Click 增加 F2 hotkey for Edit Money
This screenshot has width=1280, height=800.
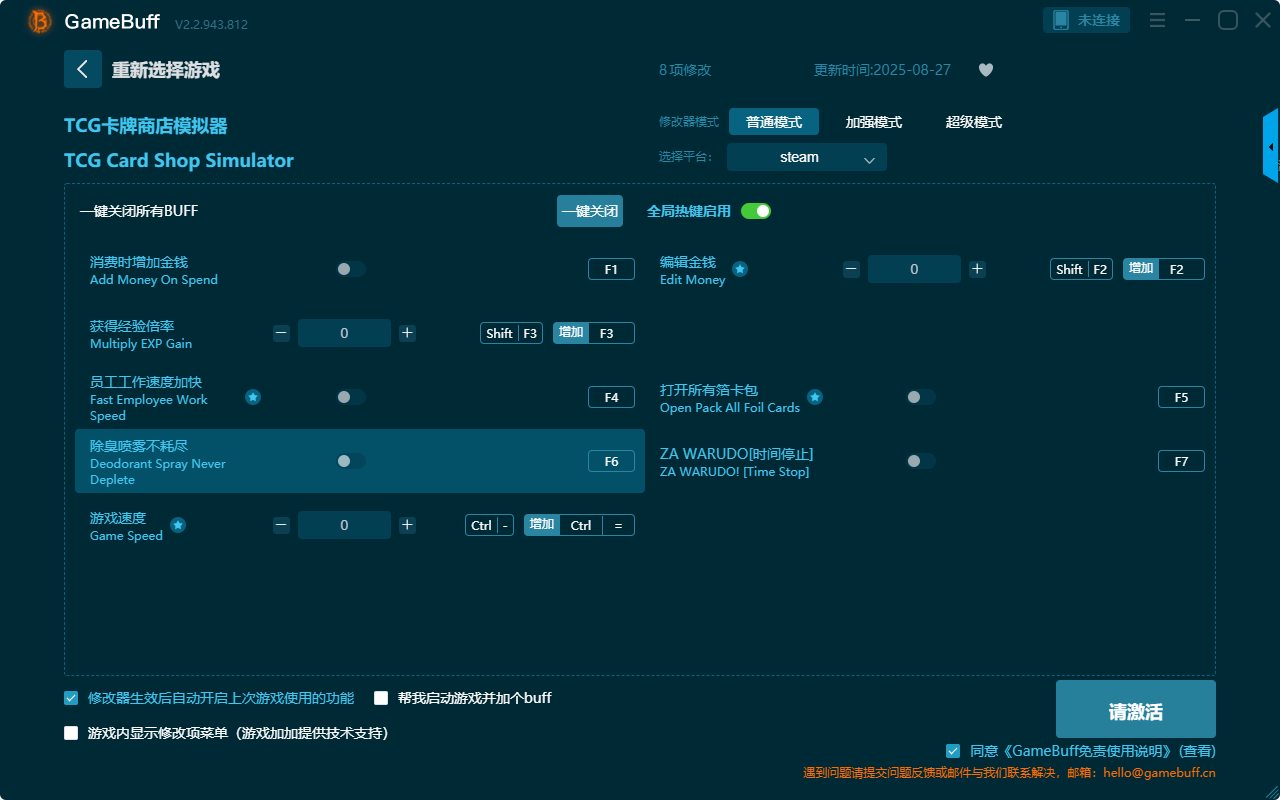(x=1164, y=269)
